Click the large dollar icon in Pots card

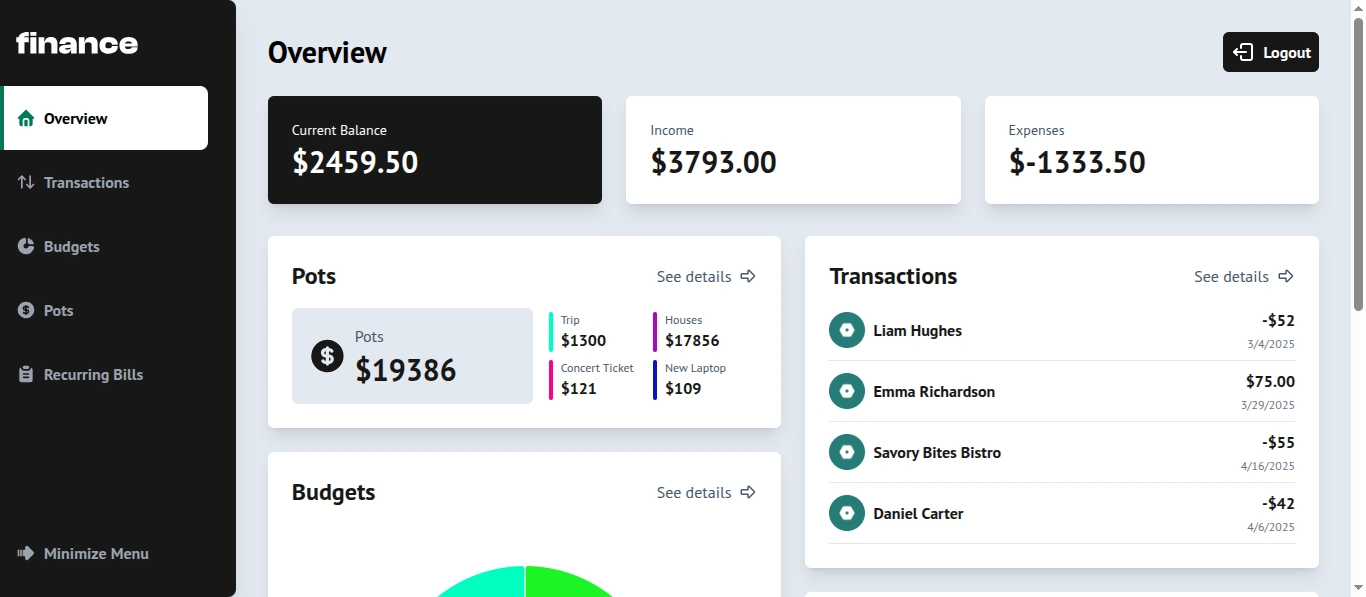tap(327, 356)
